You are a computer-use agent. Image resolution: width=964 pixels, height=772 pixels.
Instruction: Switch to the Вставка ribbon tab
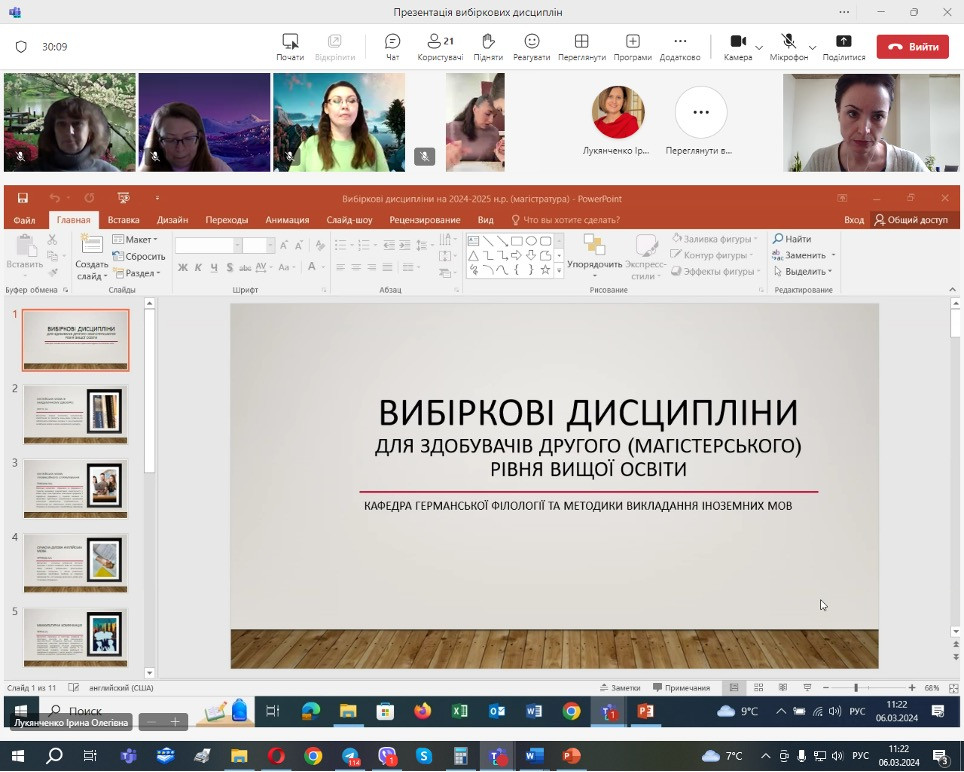click(x=123, y=220)
